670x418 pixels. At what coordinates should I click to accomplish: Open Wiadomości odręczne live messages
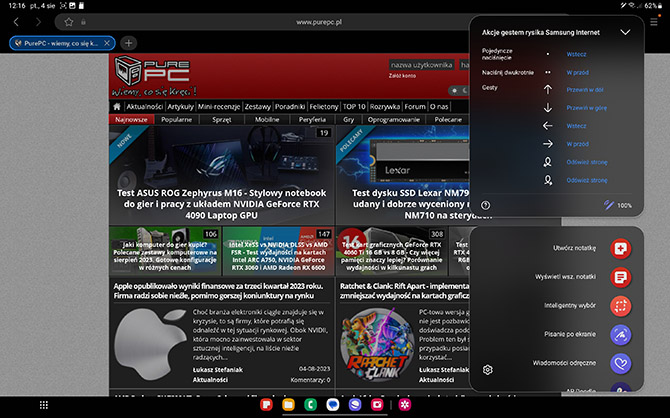(620, 364)
